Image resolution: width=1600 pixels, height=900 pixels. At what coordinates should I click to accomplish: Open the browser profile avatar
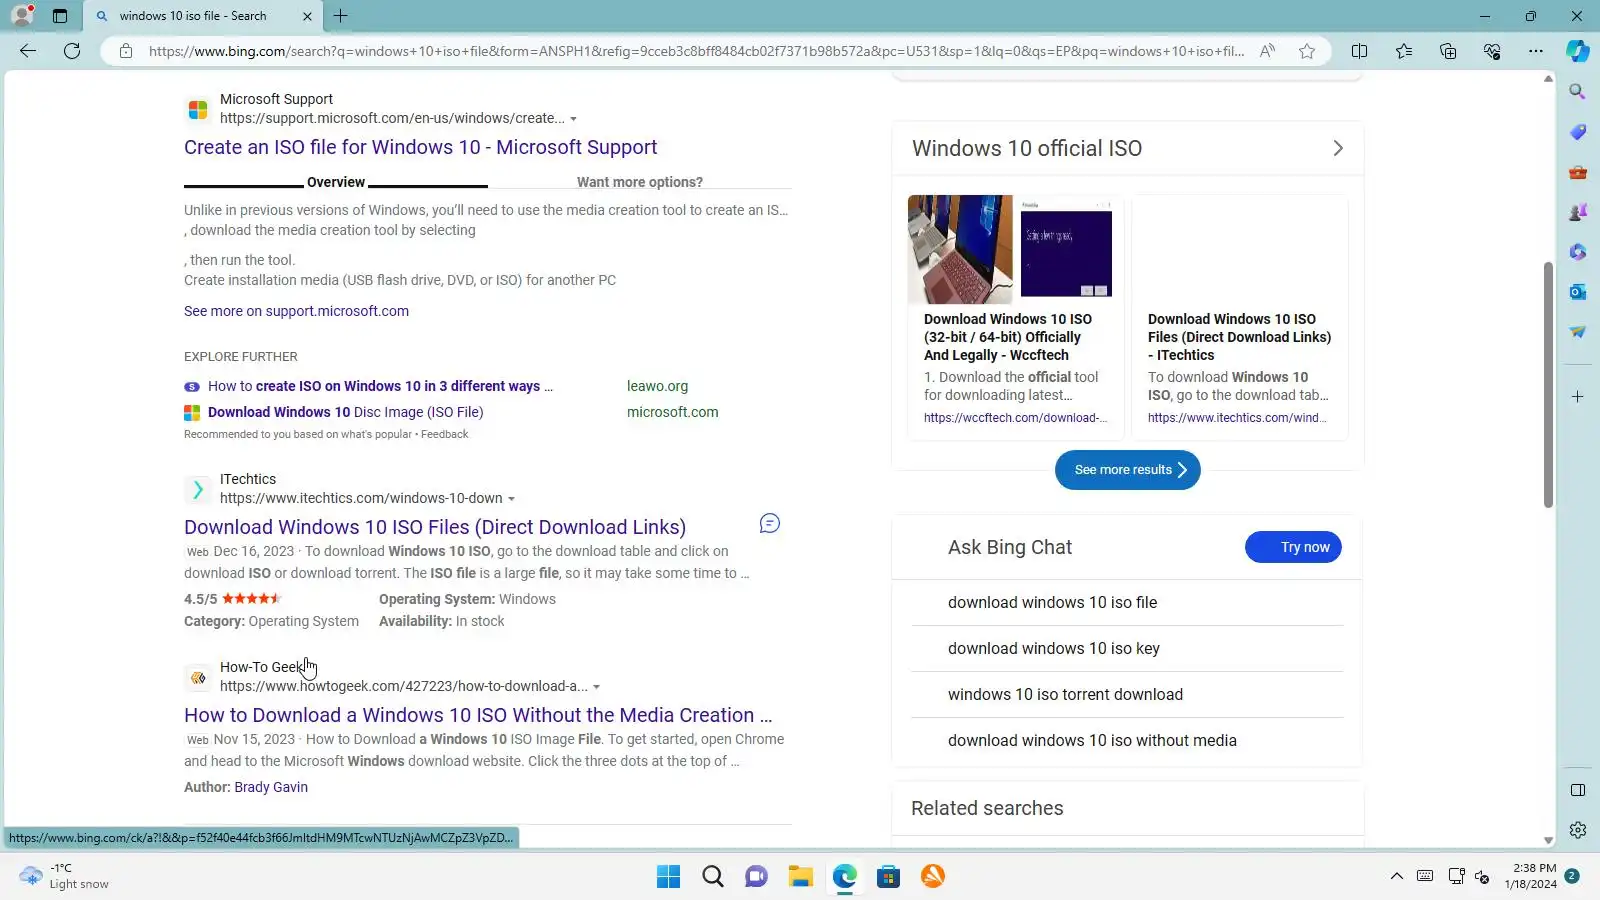tap(22, 15)
